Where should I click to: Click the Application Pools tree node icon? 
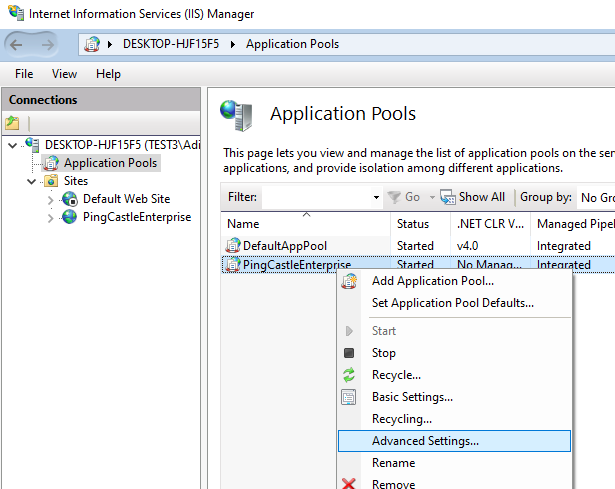tap(51, 163)
